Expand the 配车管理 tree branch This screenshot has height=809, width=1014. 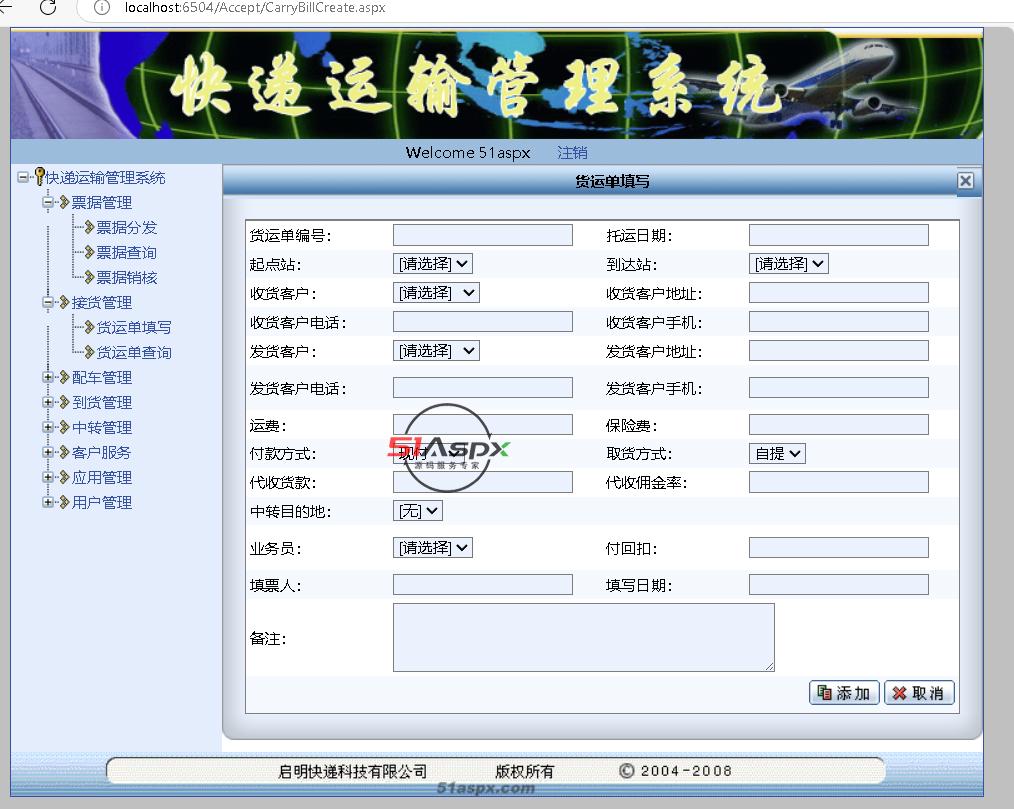(x=48, y=377)
